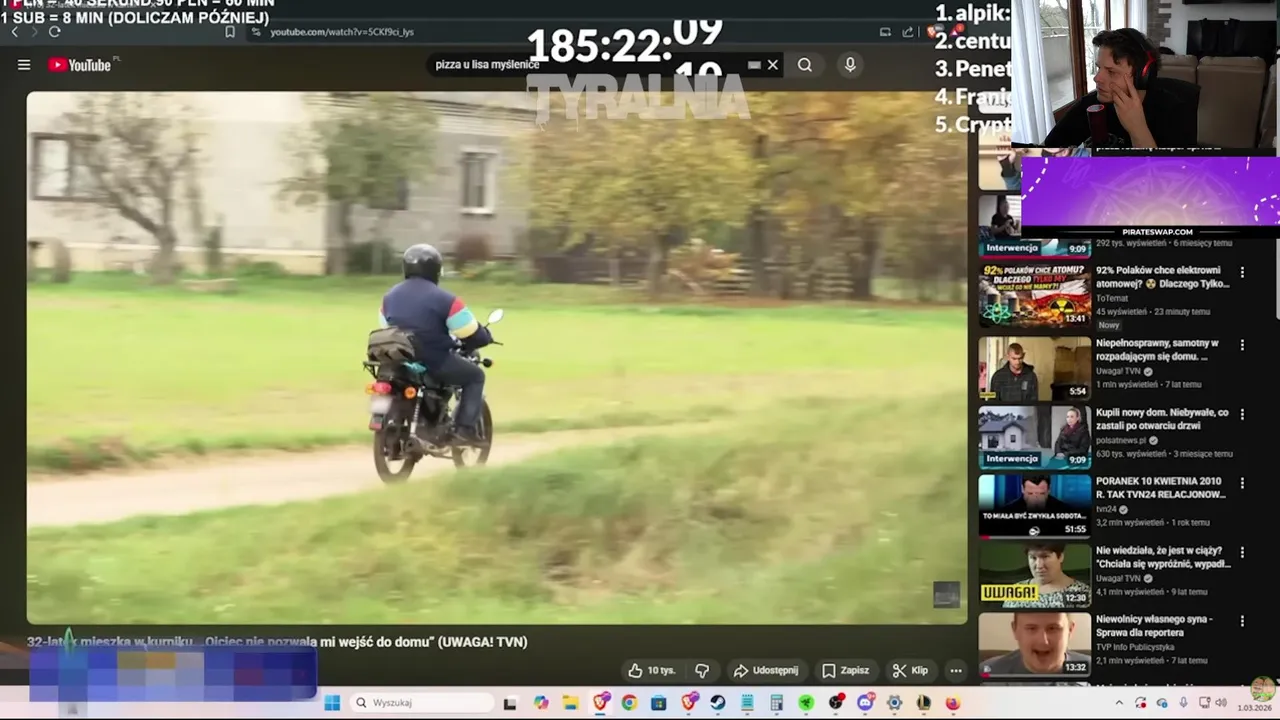1280x720 pixels.
Task: Open File Explorer from the taskbar
Action: coord(570,703)
